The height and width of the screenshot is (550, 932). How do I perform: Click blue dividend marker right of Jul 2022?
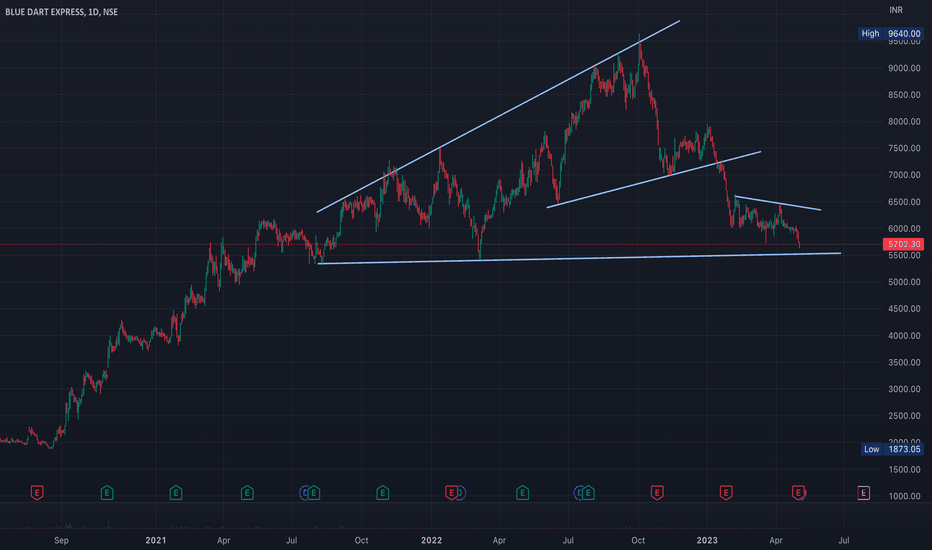pos(578,492)
